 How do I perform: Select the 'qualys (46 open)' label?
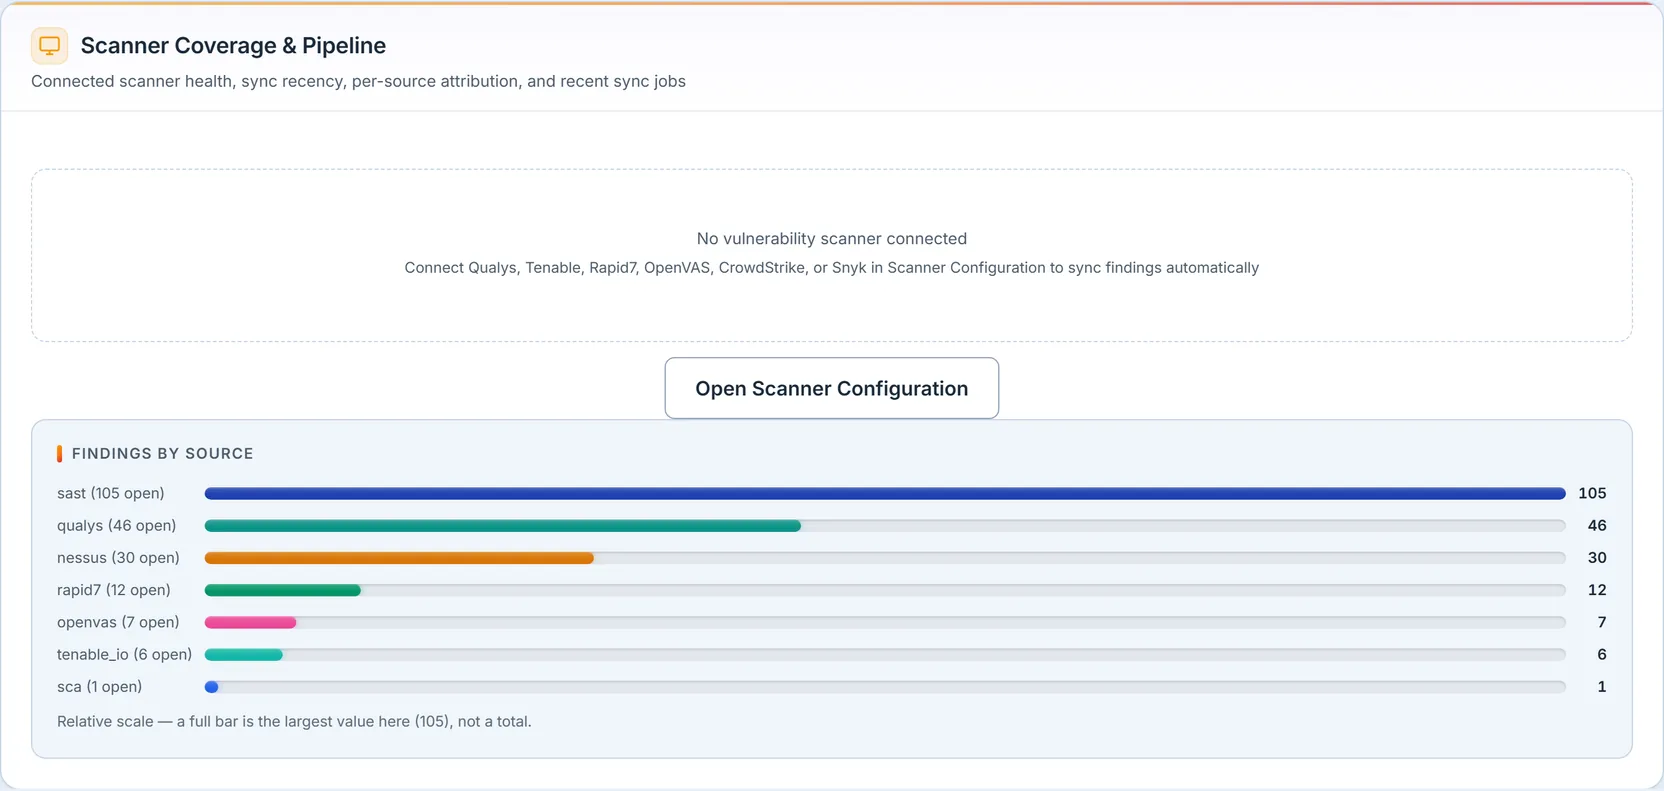tap(116, 525)
